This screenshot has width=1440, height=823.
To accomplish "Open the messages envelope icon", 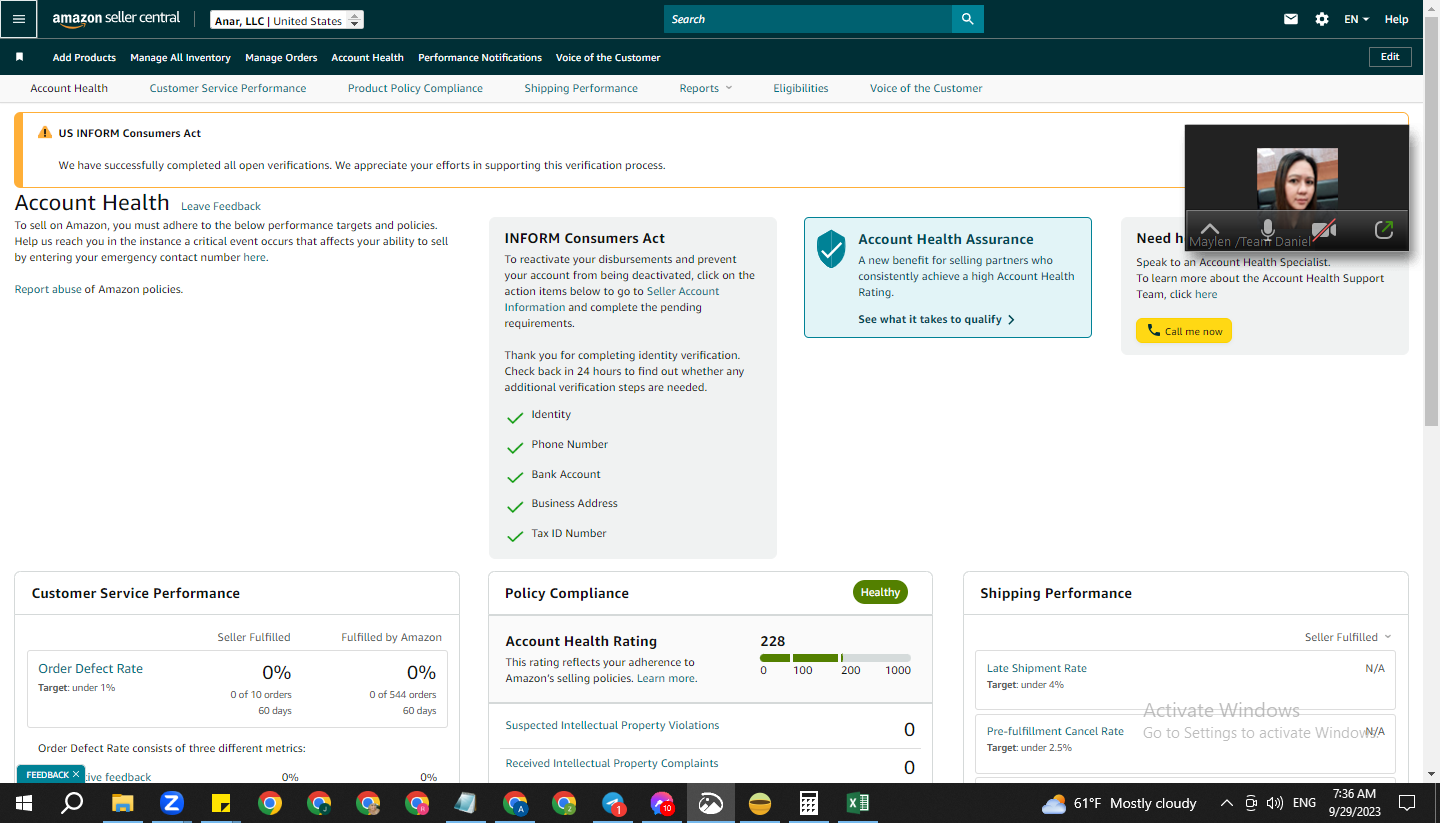I will (1291, 19).
